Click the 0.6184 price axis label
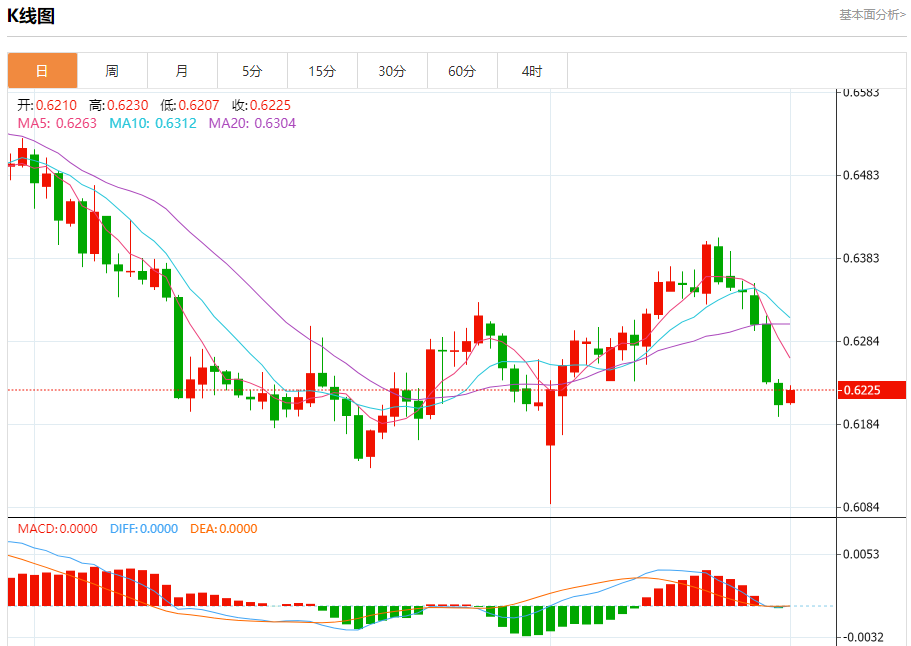The image size is (911, 646). tap(861, 424)
